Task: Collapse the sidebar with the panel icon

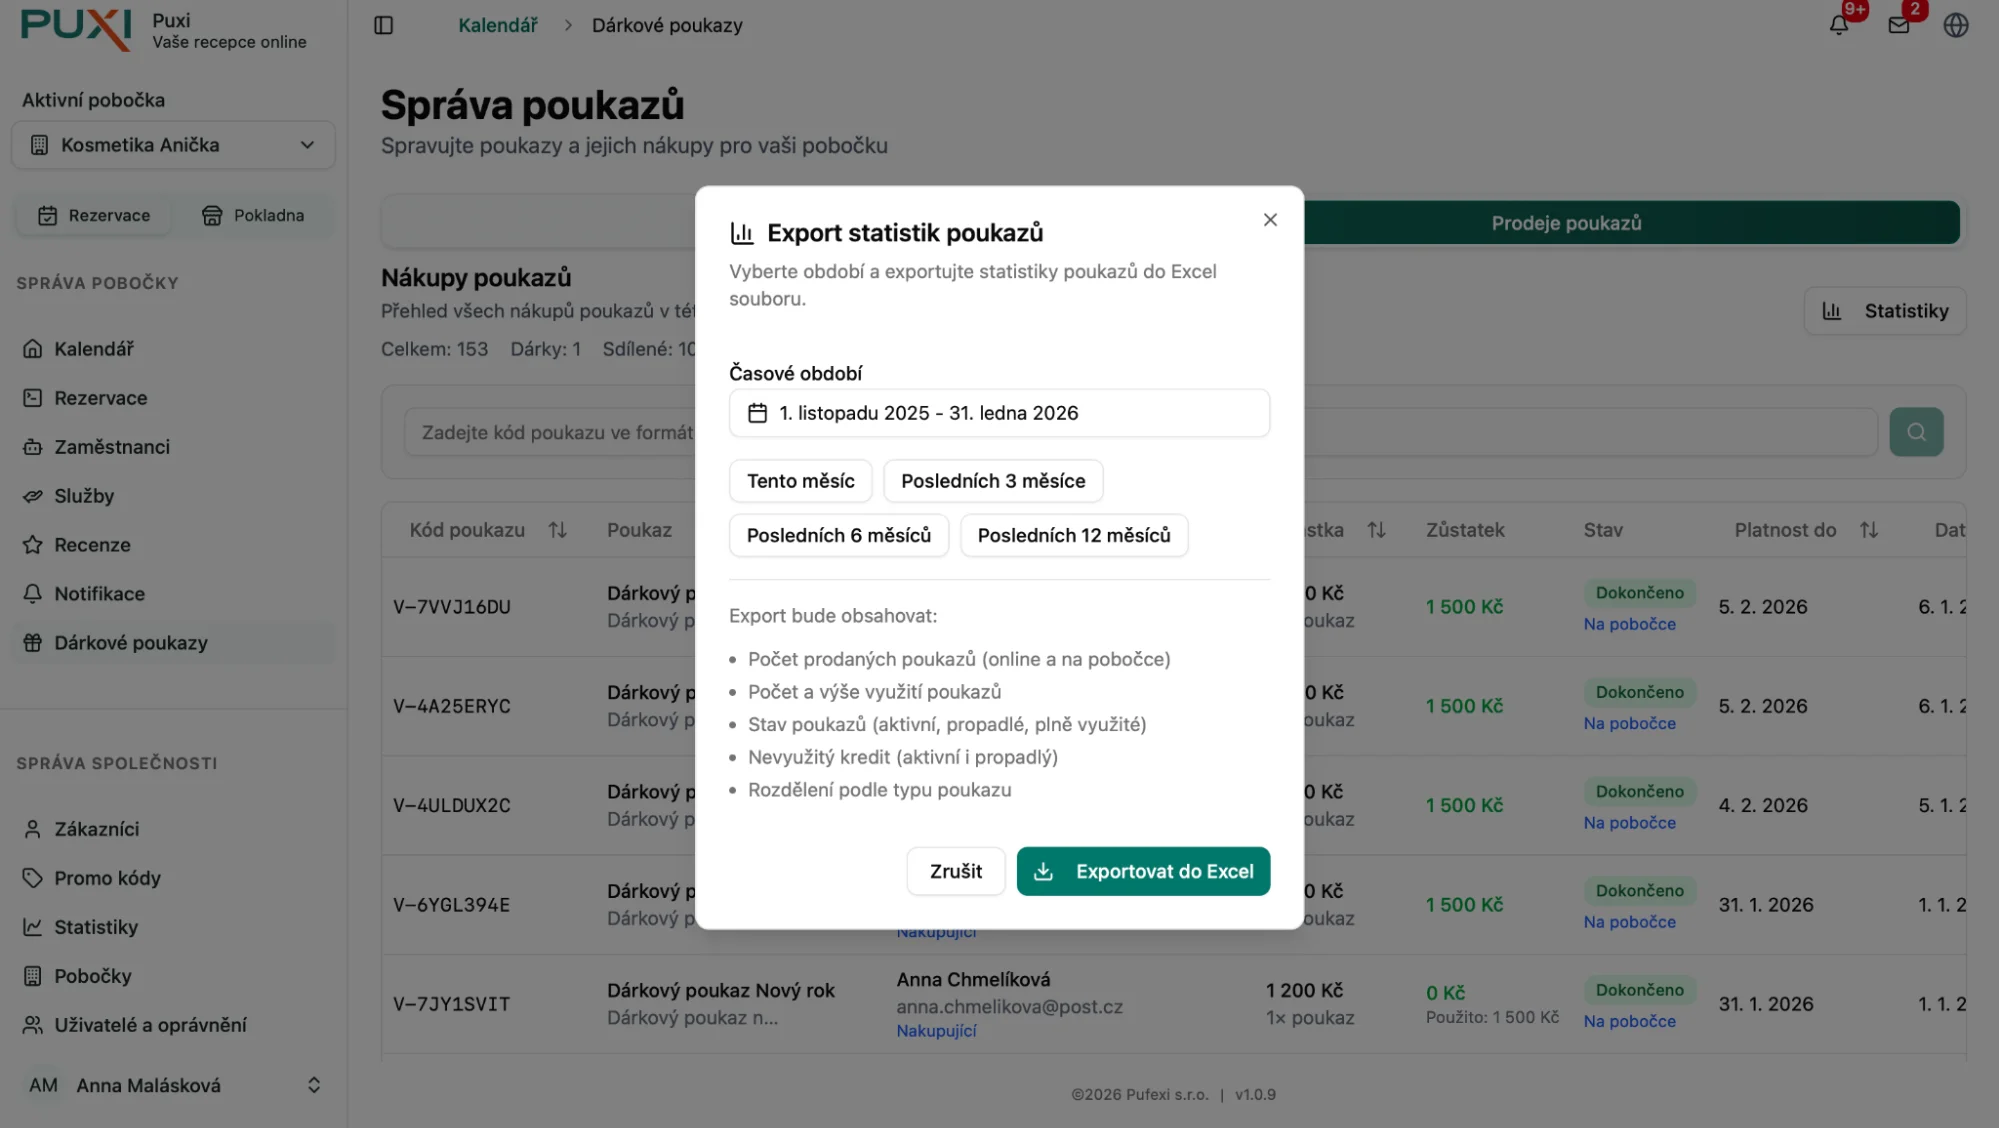Action: tap(384, 25)
